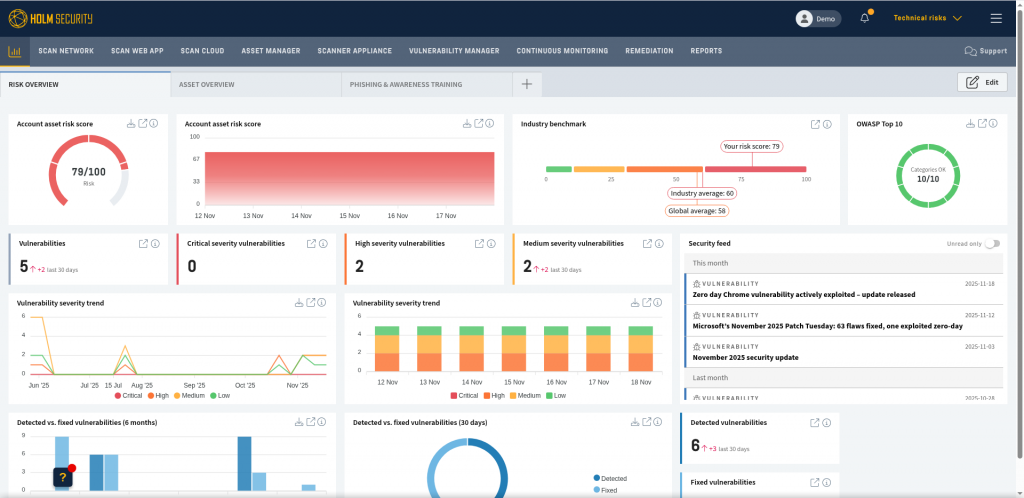Open Detected vs. fixed (30 days) external link
The width and height of the screenshot is (1024, 498).
[647, 422]
